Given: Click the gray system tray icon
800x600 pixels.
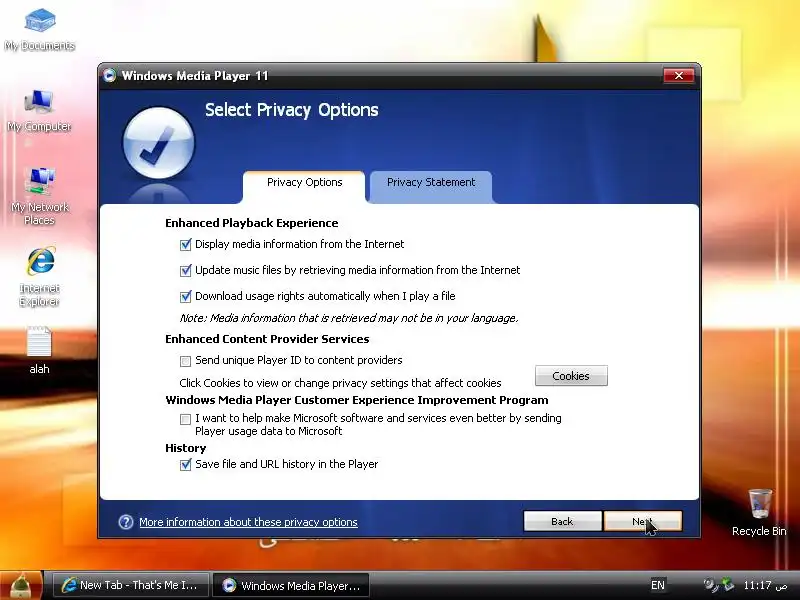Looking at the screenshot, I should (x=710, y=585).
